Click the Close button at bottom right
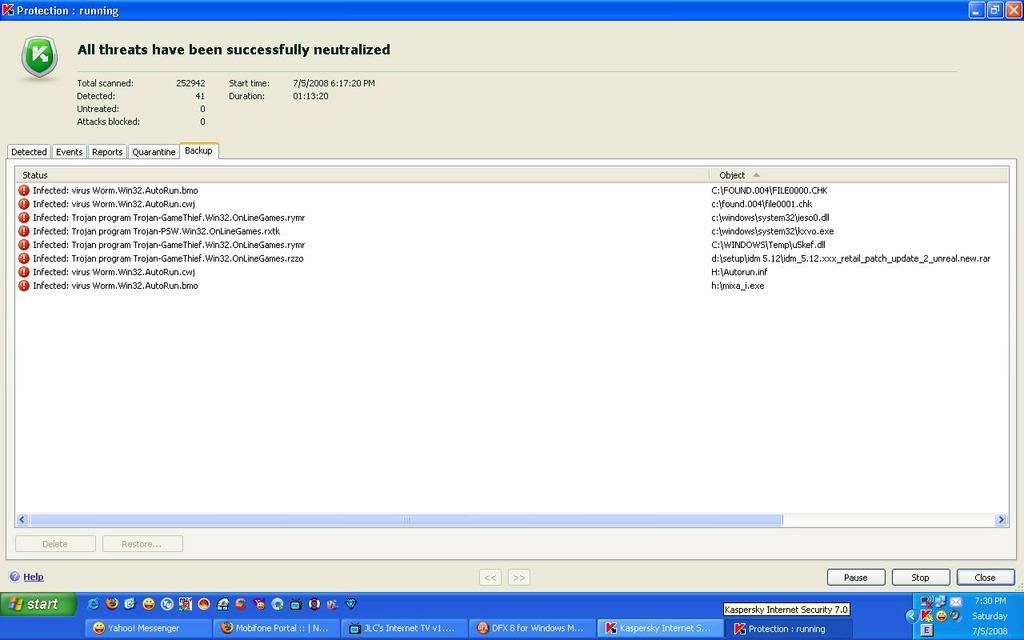 [985, 577]
